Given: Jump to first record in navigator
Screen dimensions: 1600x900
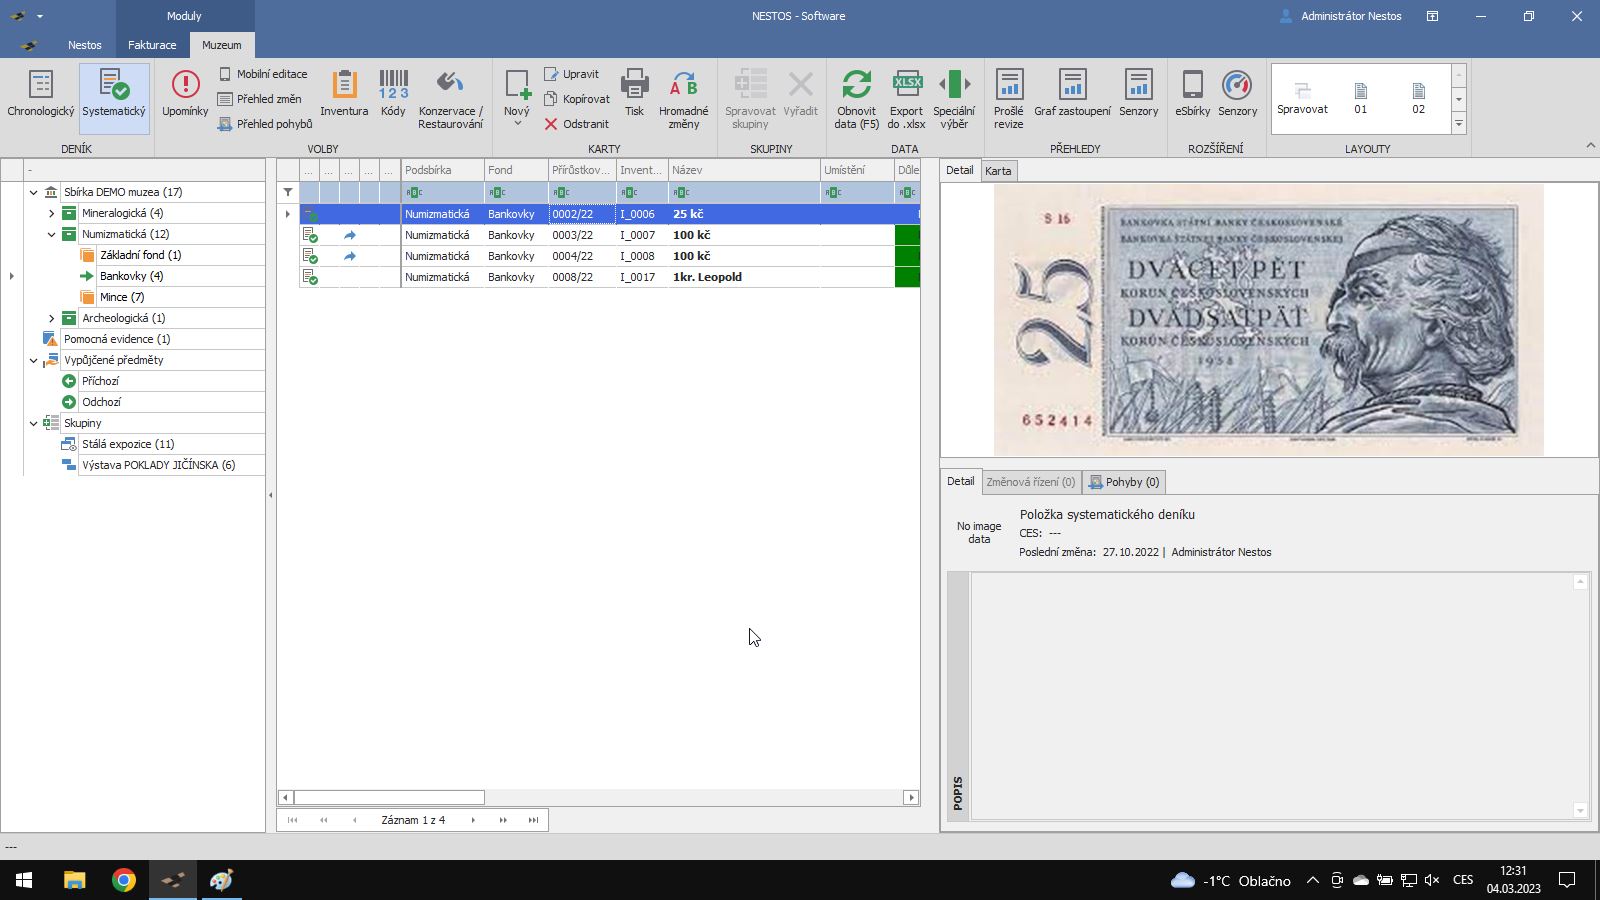Looking at the screenshot, I should click(x=292, y=820).
